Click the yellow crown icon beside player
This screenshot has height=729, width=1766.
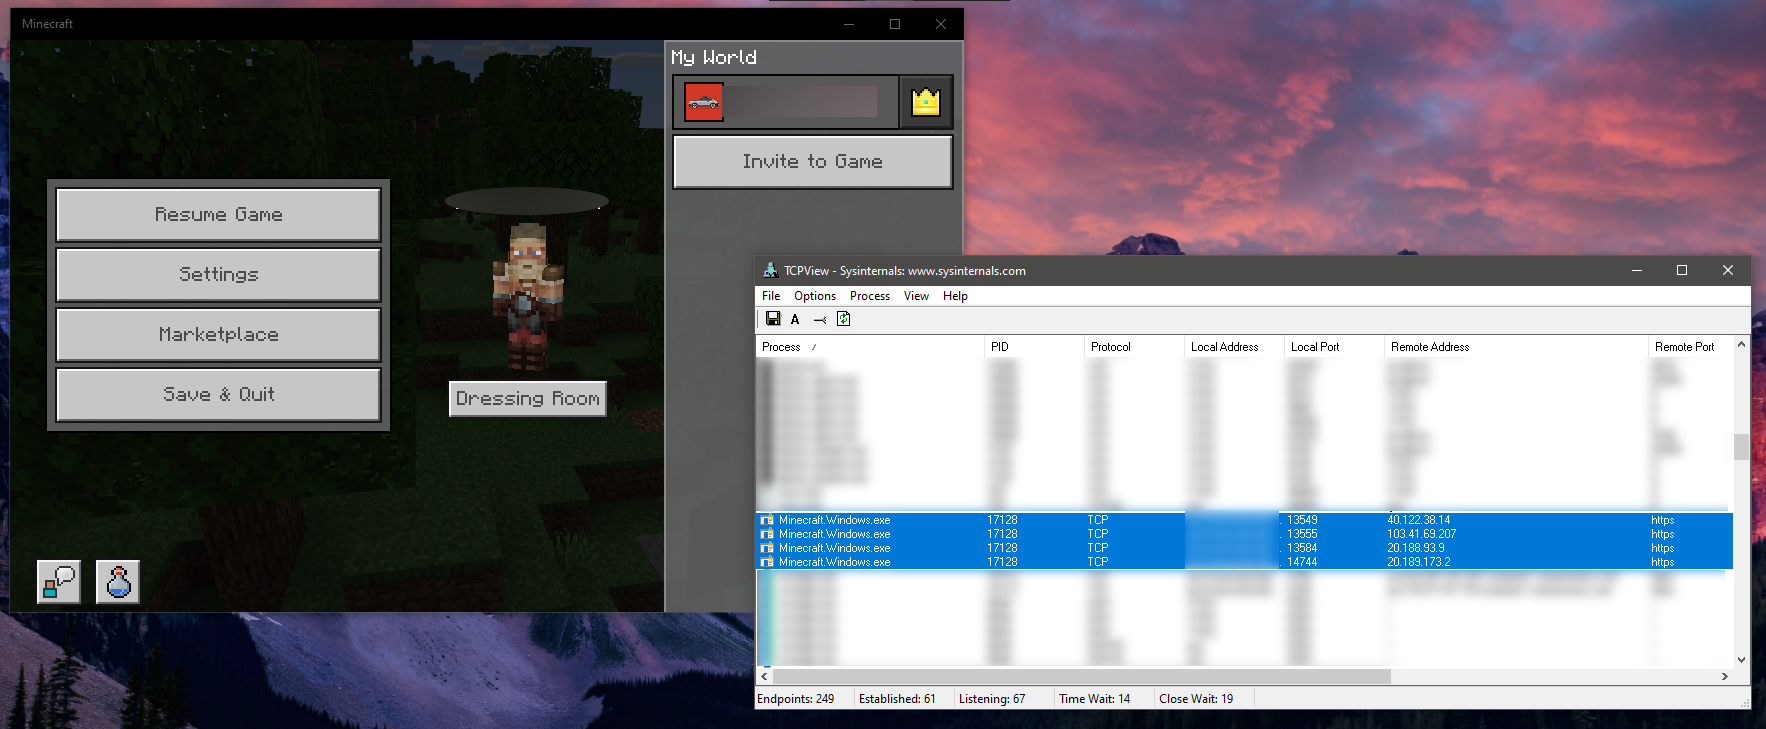tap(926, 102)
